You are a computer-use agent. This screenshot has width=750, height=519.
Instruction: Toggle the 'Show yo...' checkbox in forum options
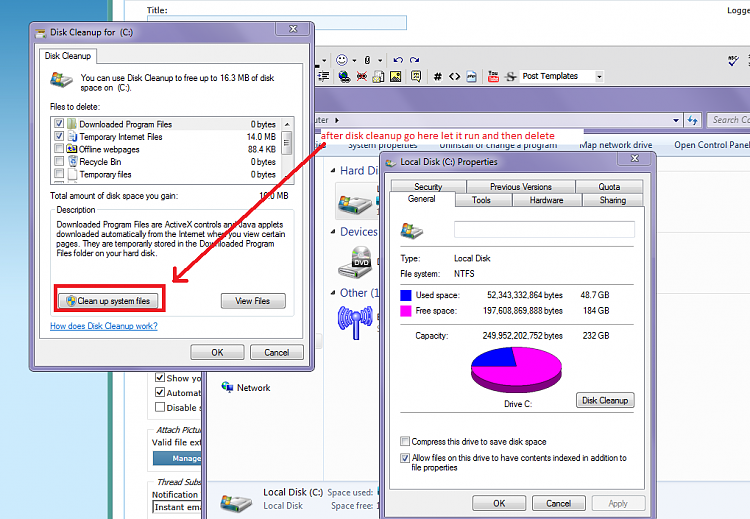tap(160, 377)
